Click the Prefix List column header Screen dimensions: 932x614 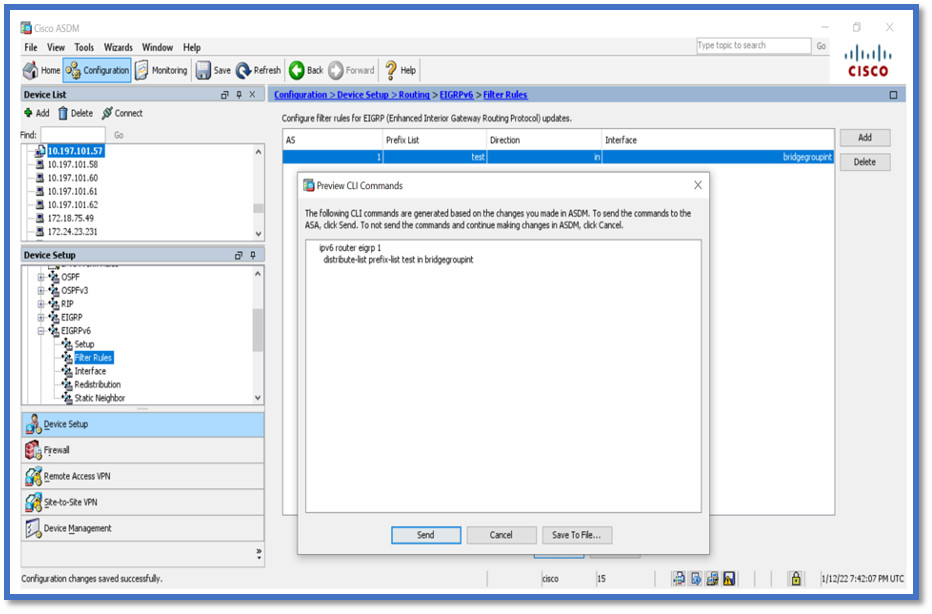point(434,140)
